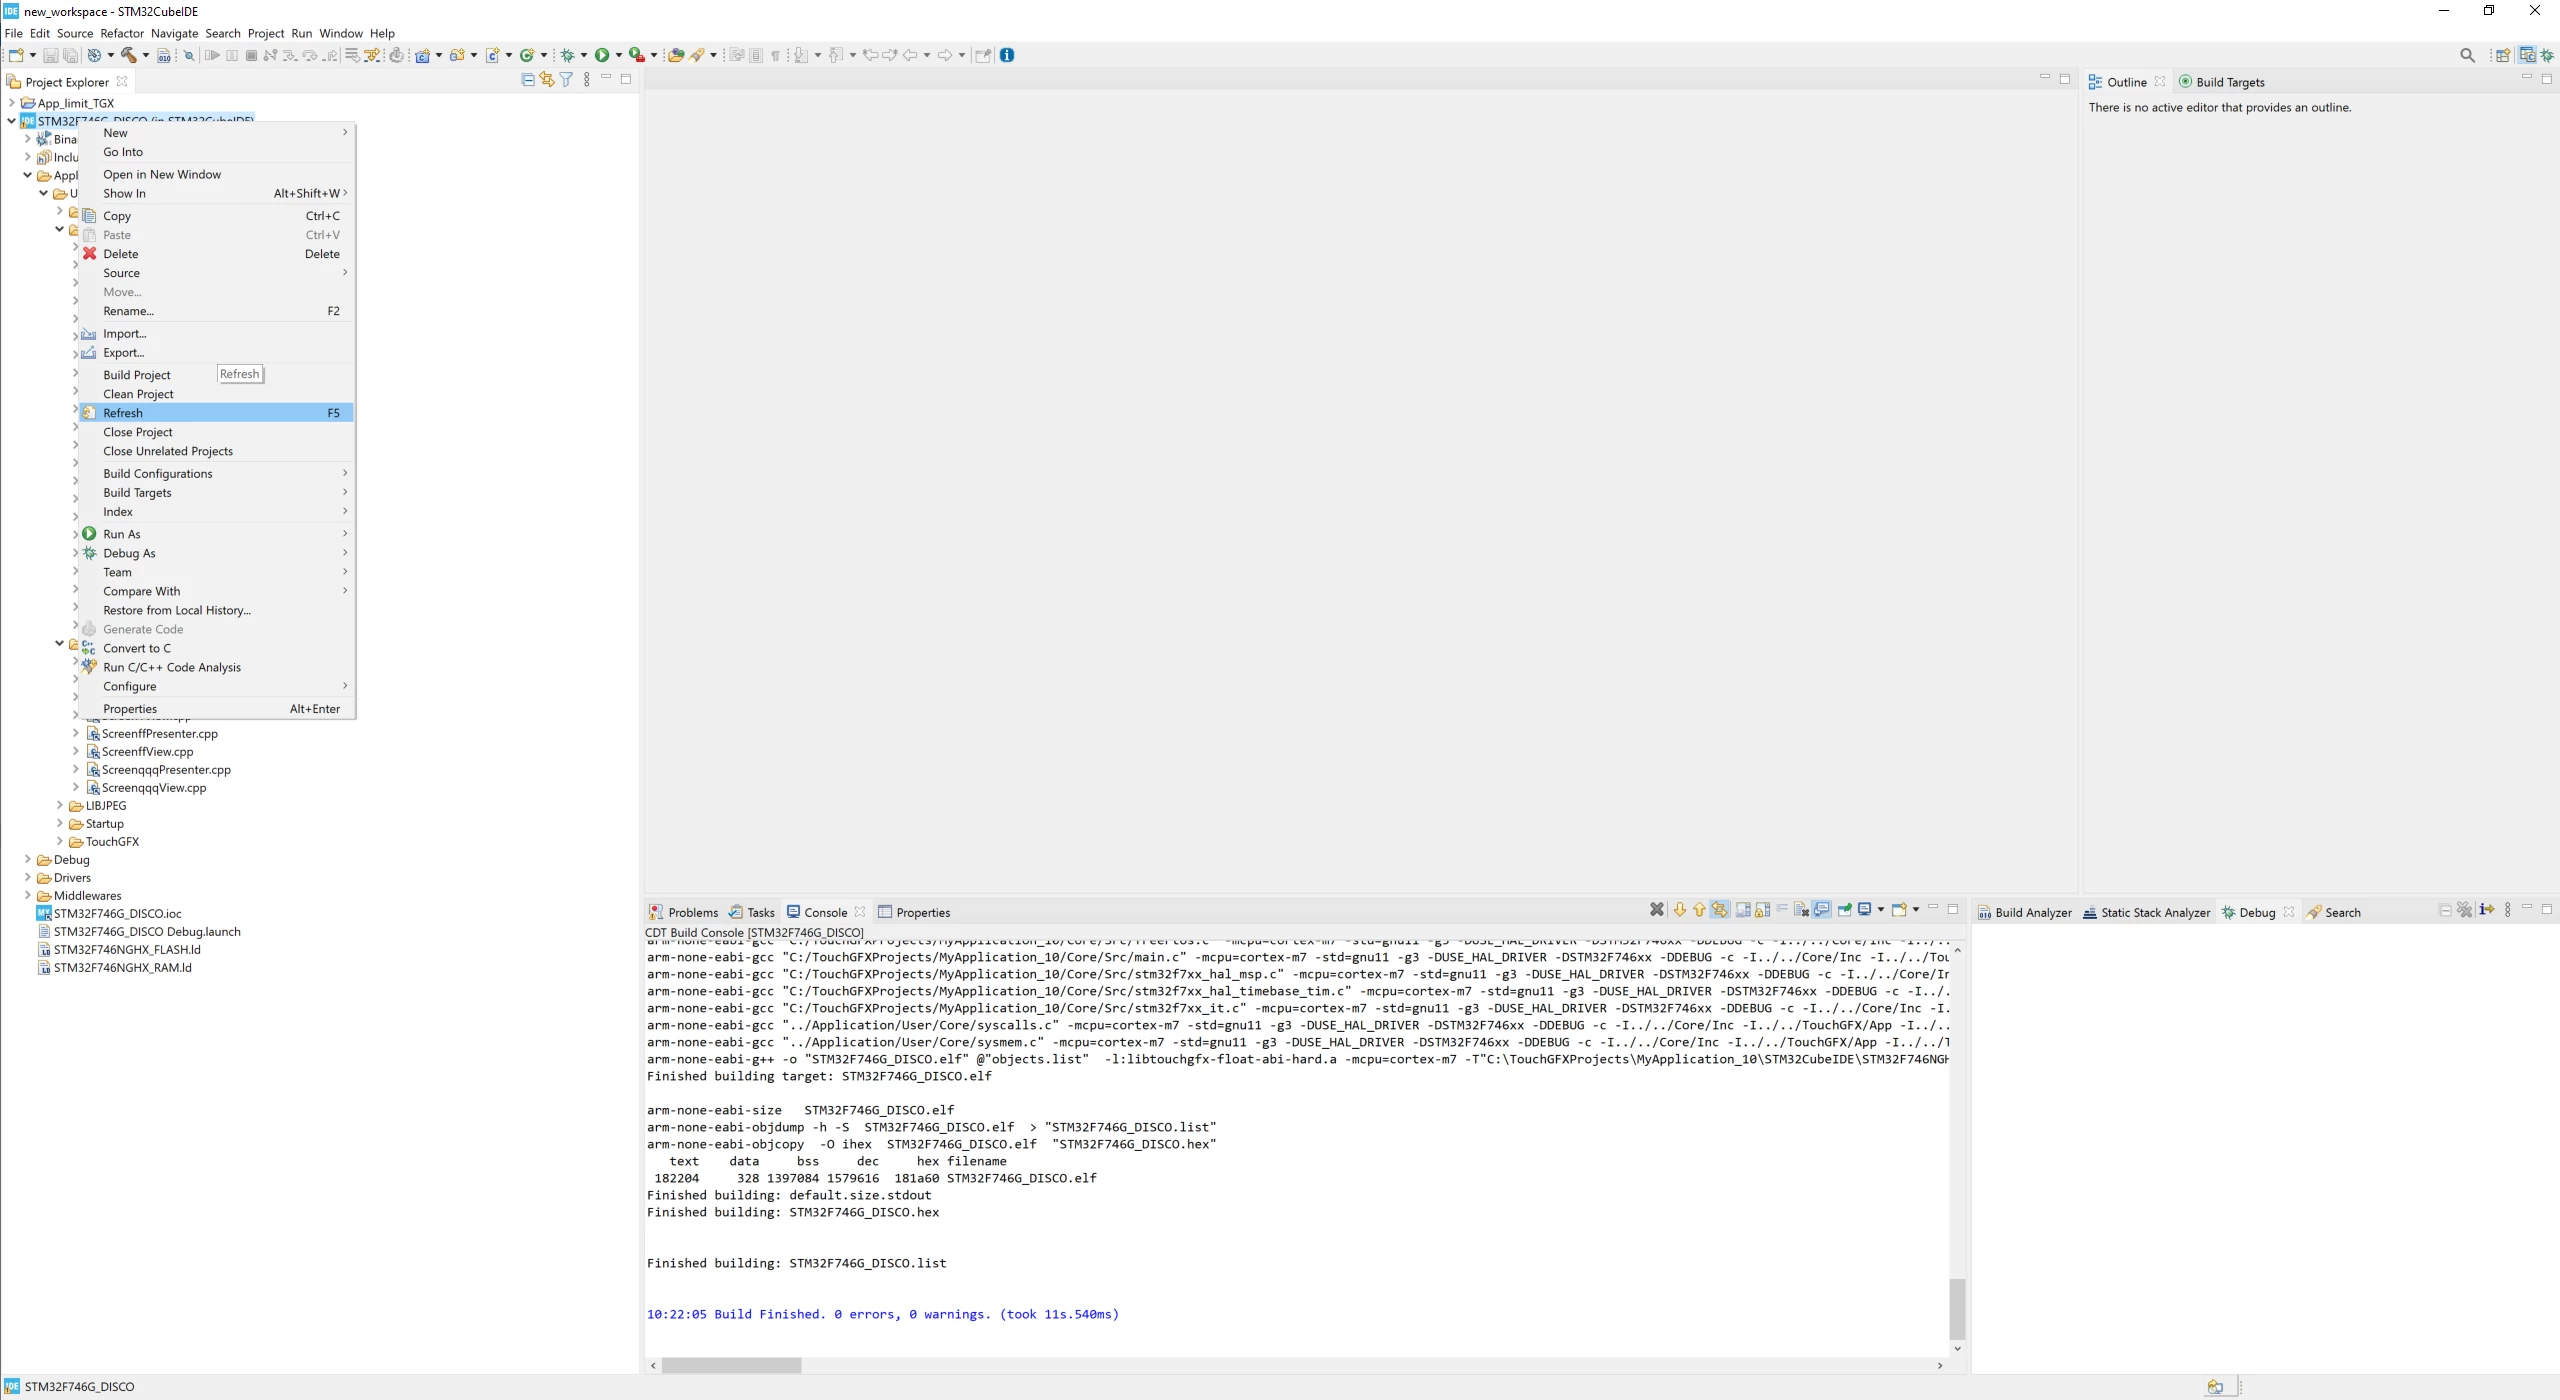This screenshot has height=1400, width=2560.
Task: Select STM32F746G_DISCO.ioc file
Action: [x=108, y=913]
